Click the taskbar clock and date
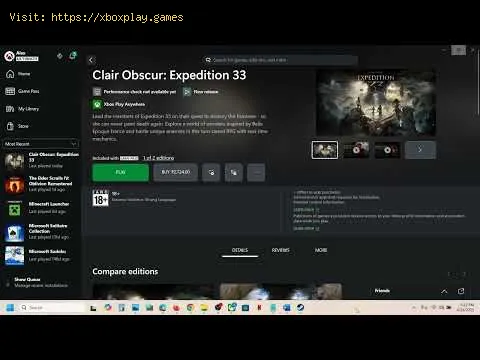480x360 pixels. 465,307
